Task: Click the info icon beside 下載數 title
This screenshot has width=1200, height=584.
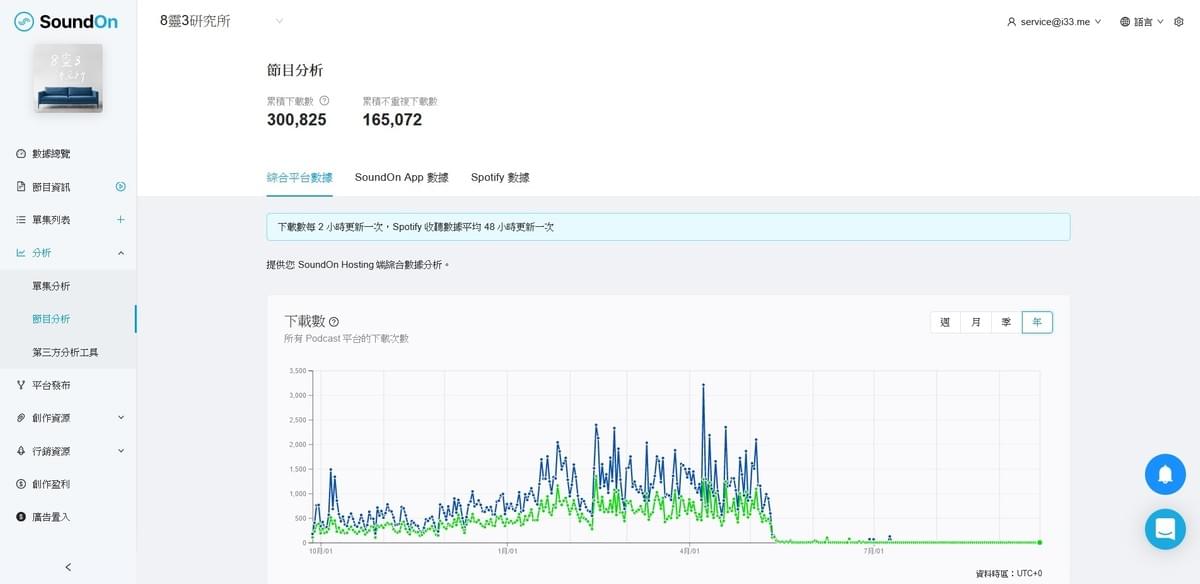Action: [334, 322]
